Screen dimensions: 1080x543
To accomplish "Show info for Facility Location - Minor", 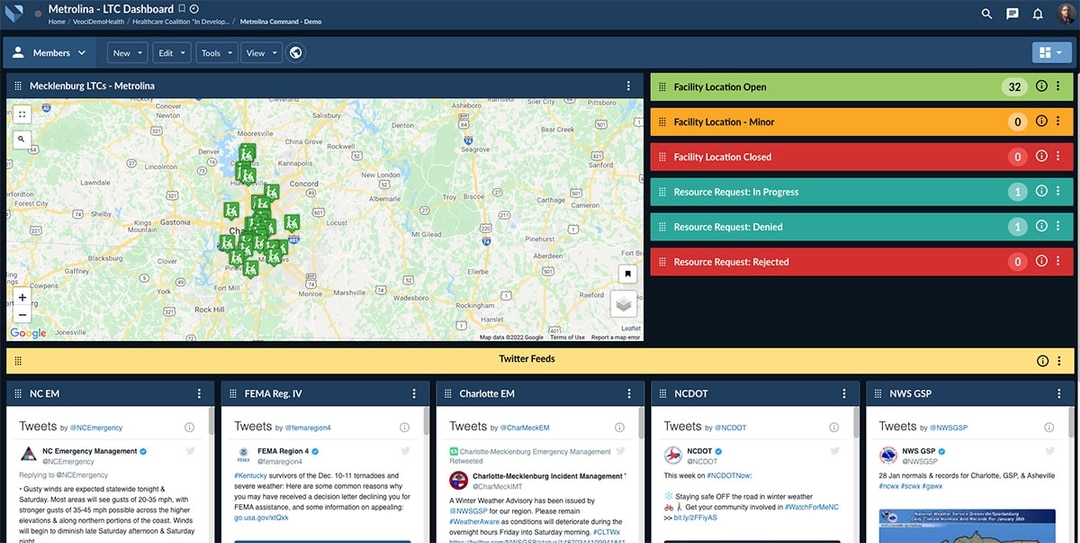I will pyautogui.click(x=1041, y=121).
